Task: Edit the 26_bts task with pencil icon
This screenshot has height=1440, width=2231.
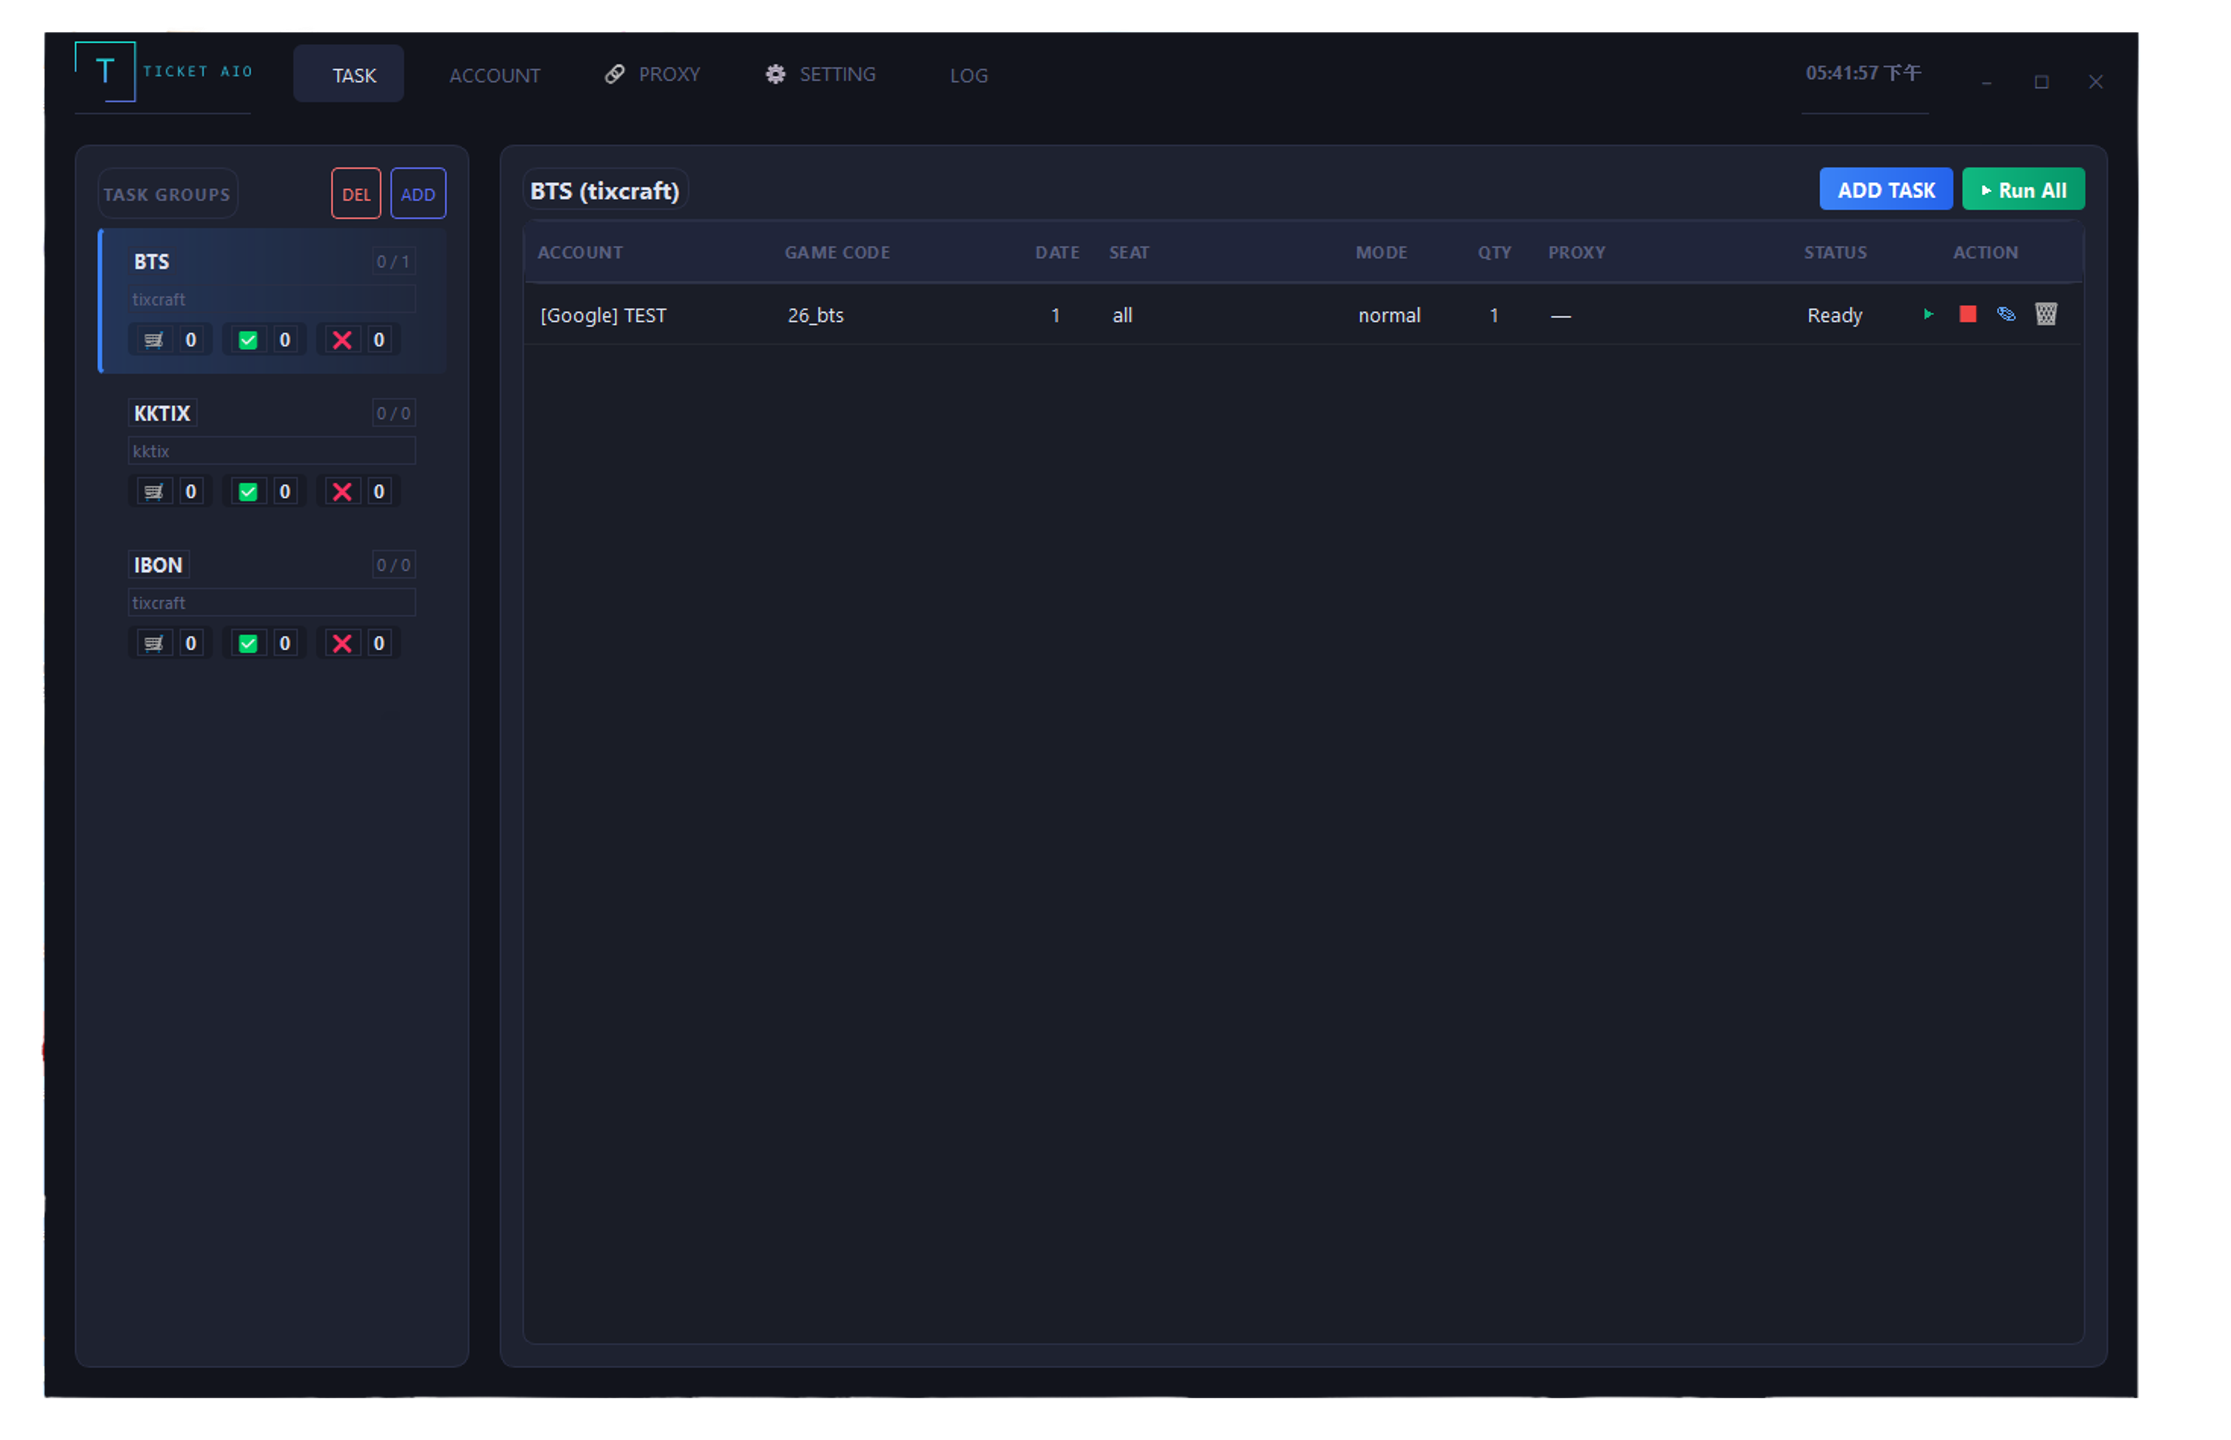Action: point(2006,315)
